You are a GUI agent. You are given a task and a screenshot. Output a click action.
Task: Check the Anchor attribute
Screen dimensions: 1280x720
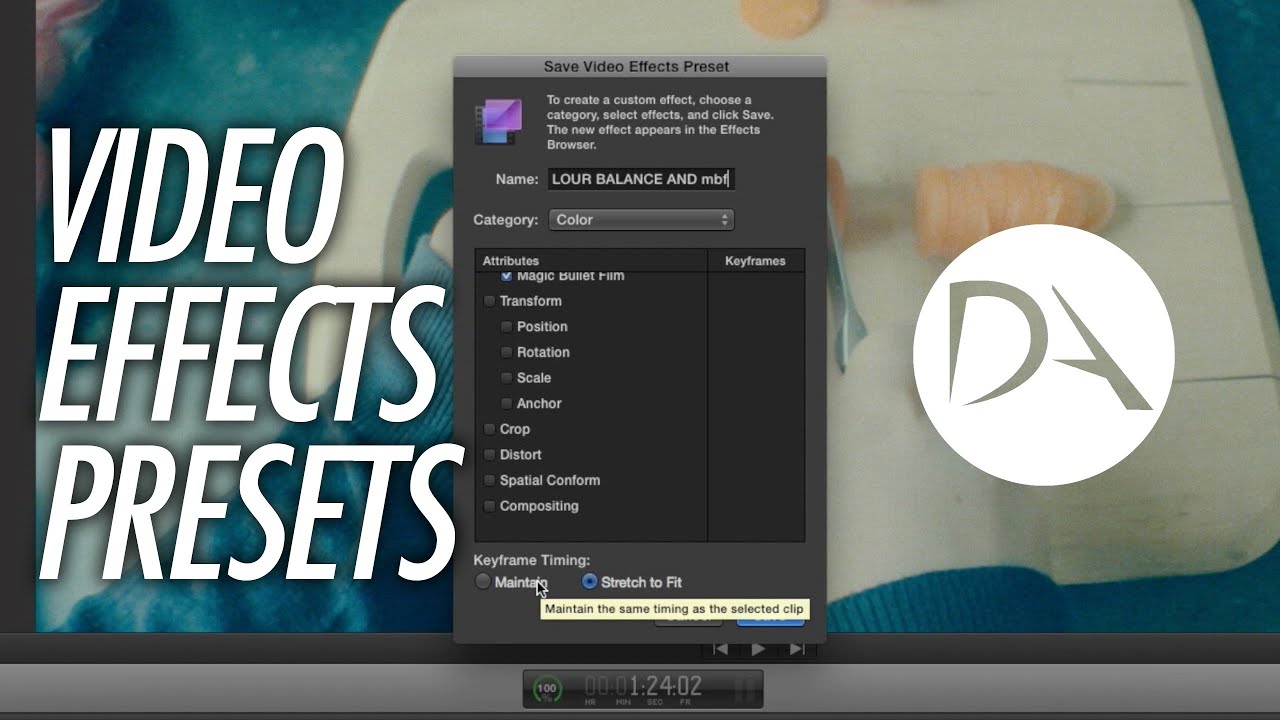coord(507,404)
